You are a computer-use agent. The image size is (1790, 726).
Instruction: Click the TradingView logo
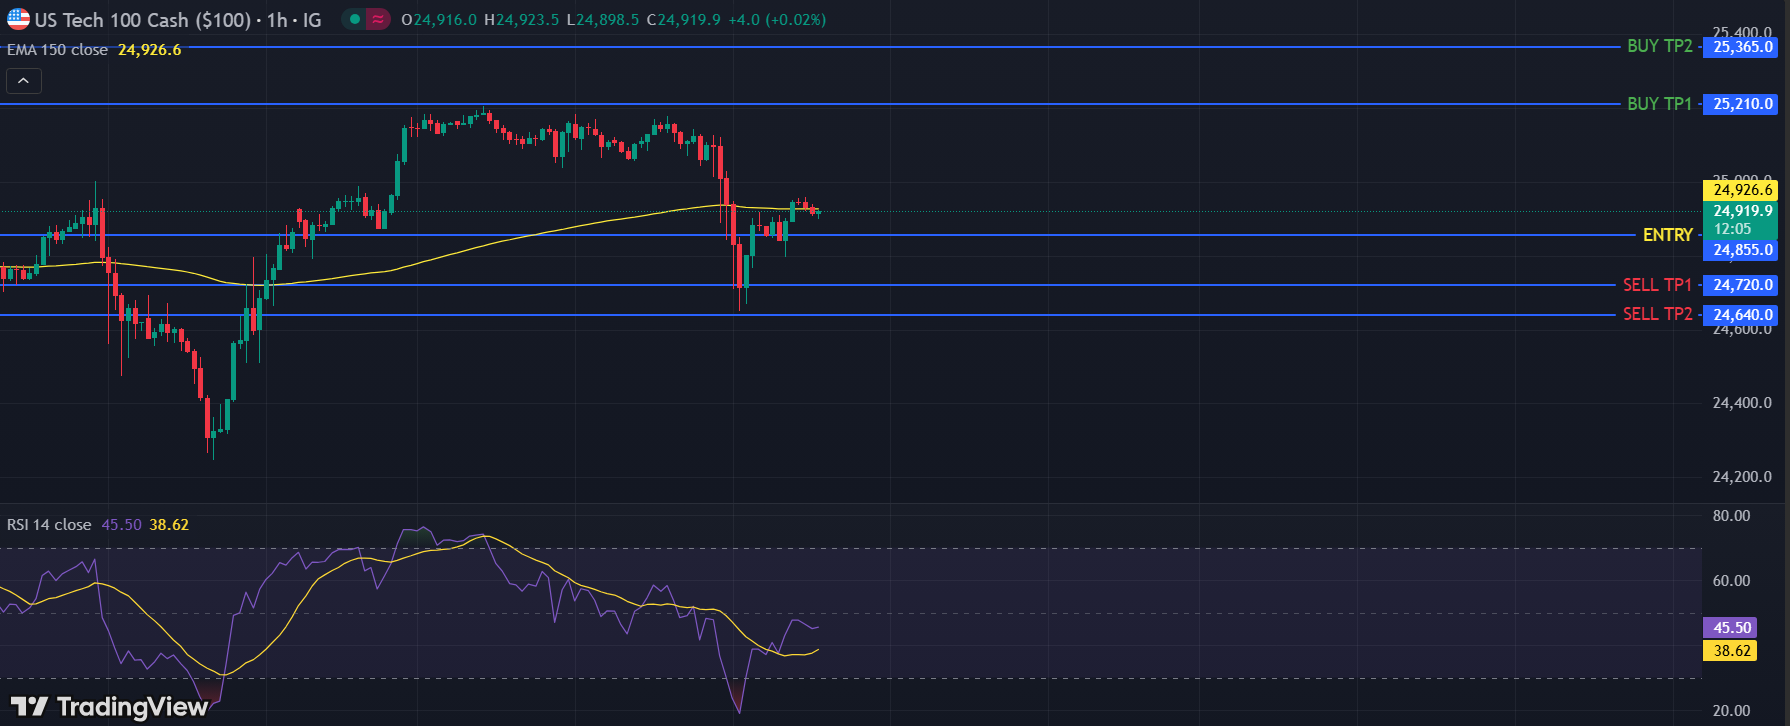coord(109,707)
